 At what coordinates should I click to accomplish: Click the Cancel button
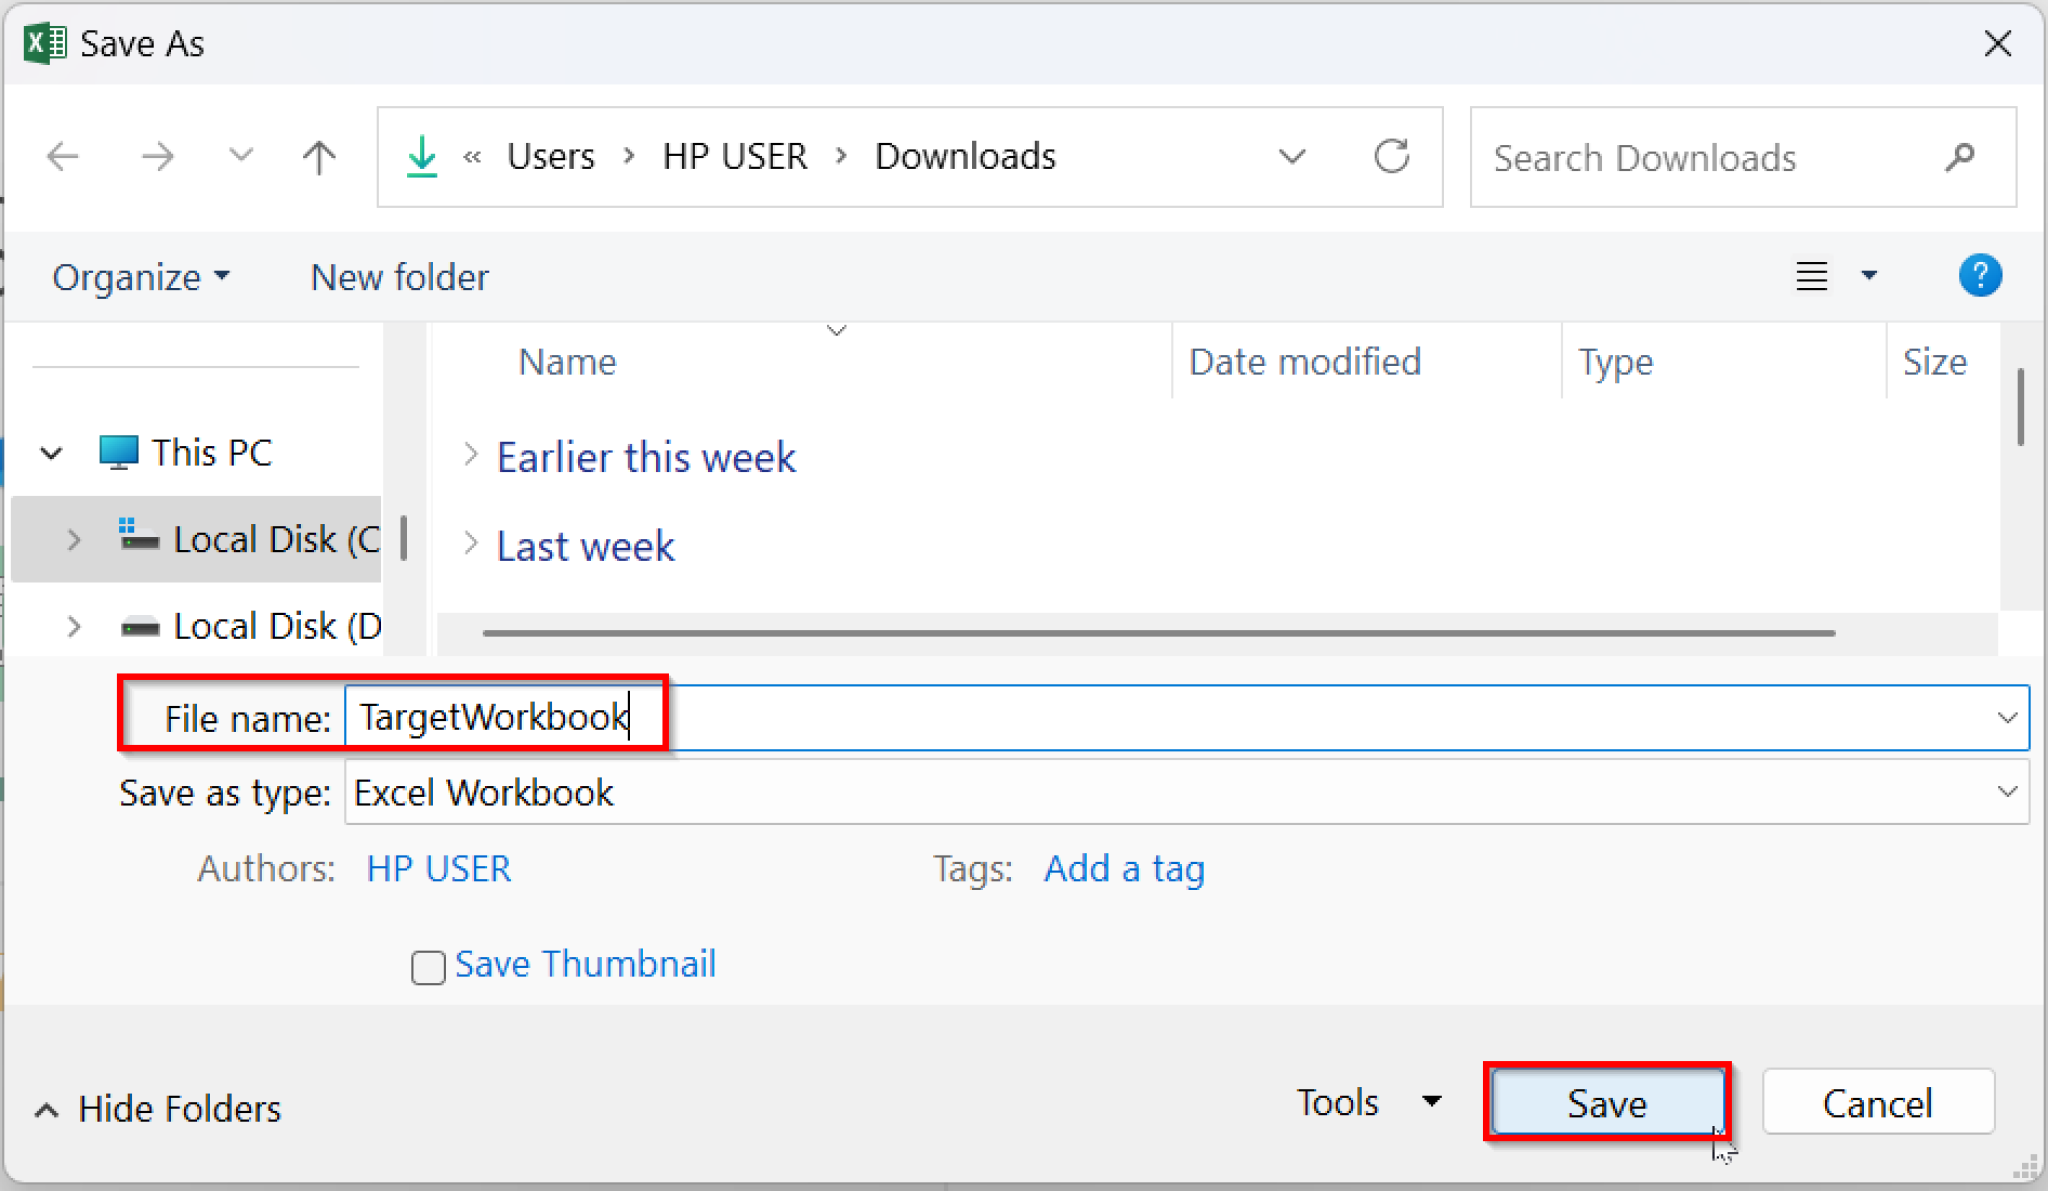pos(1878,1103)
